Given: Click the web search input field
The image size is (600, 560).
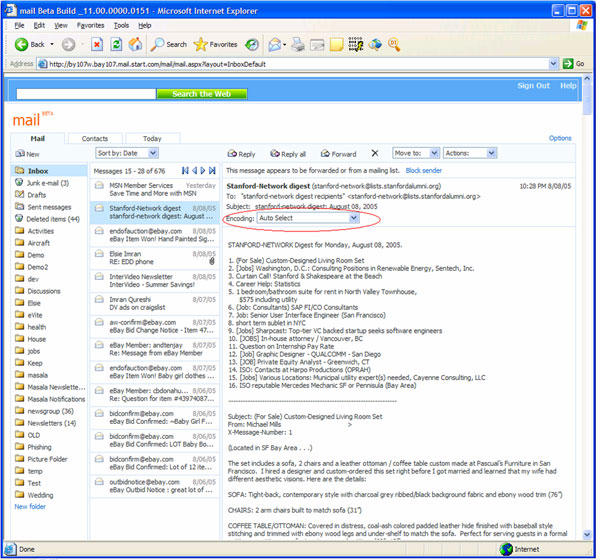Looking at the screenshot, I should 86,94.
